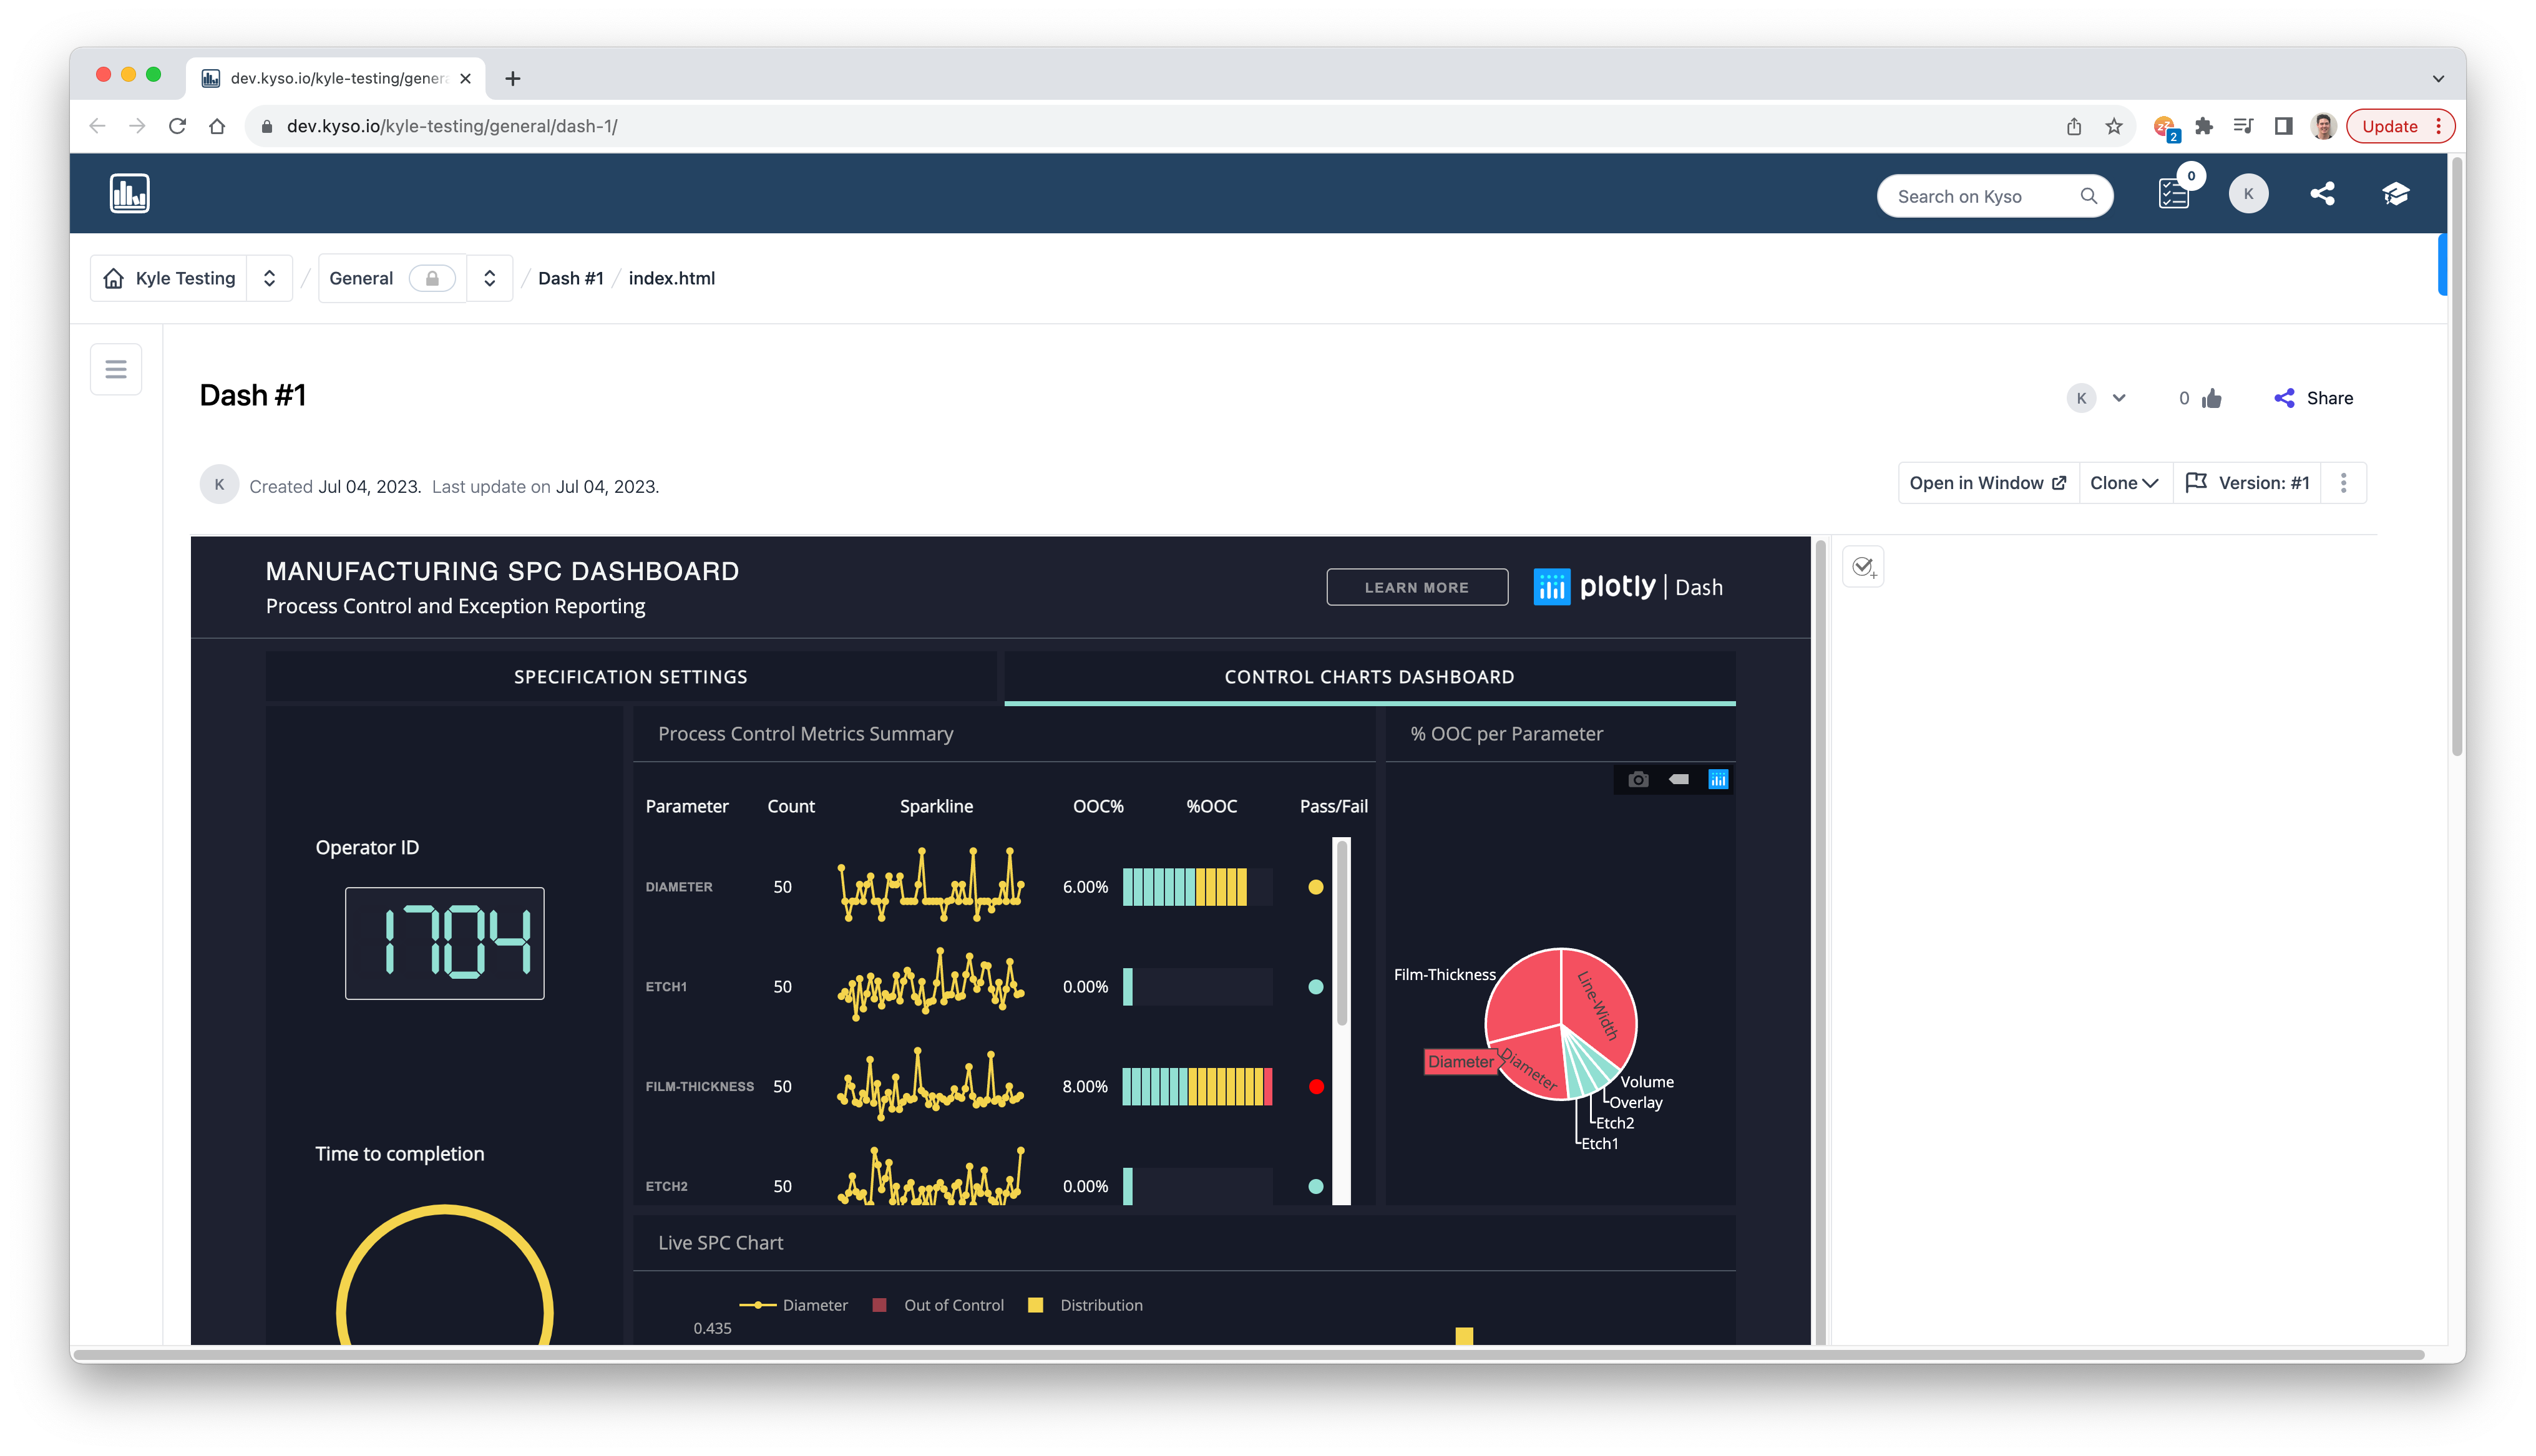Select Control Charts Dashboard tab

[1369, 677]
